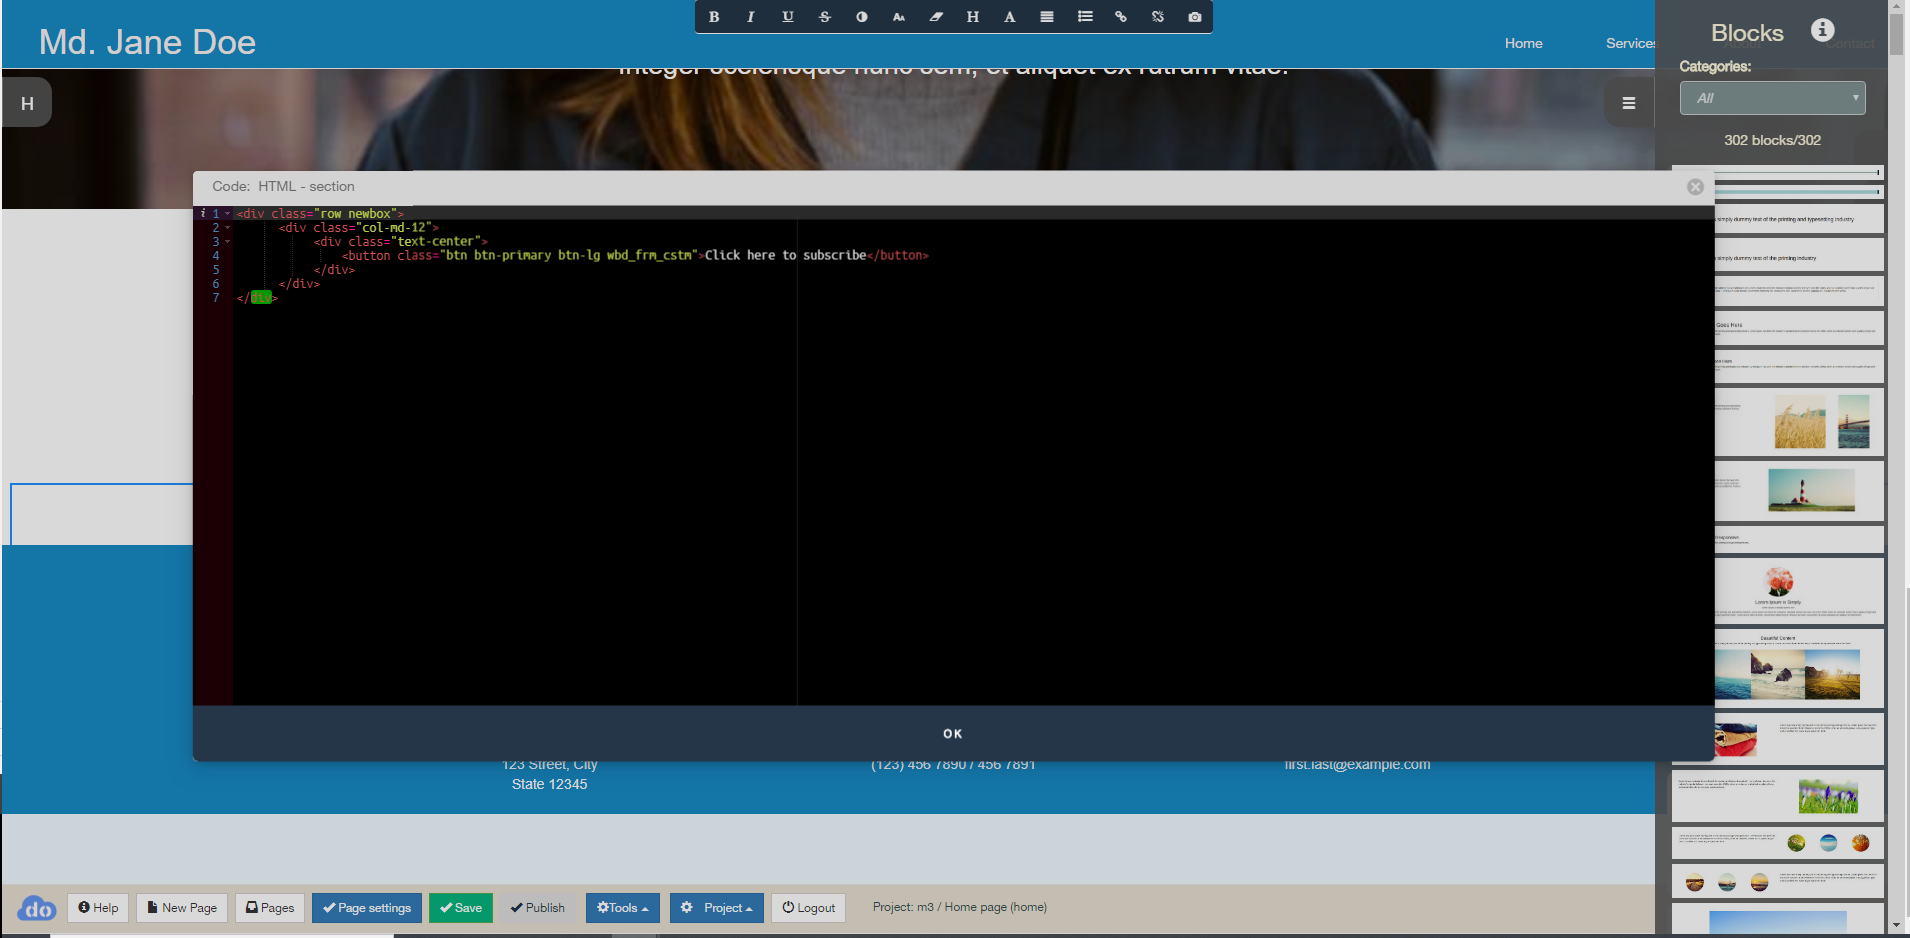Open the Project dropdown menu
The image size is (1910, 938).
[717, 908]
